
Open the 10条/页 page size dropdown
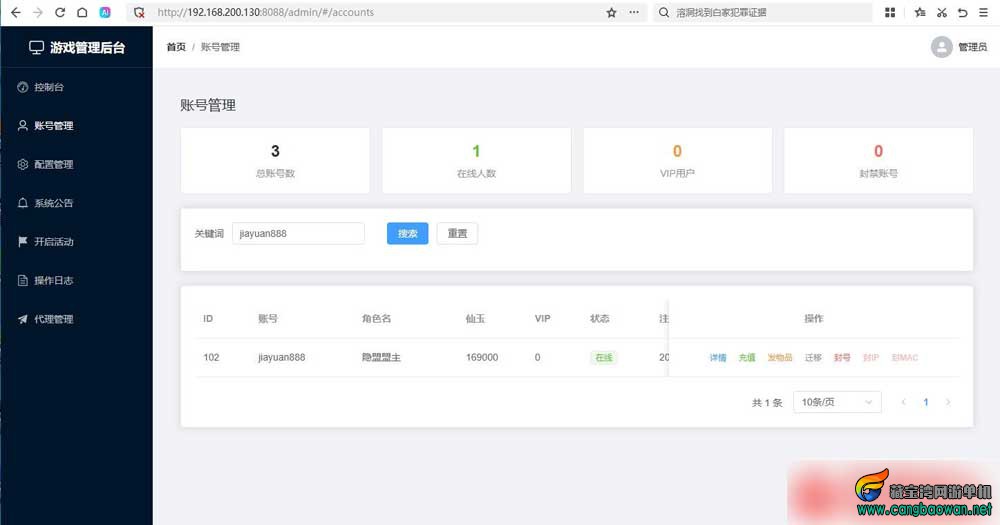point(837,402)
